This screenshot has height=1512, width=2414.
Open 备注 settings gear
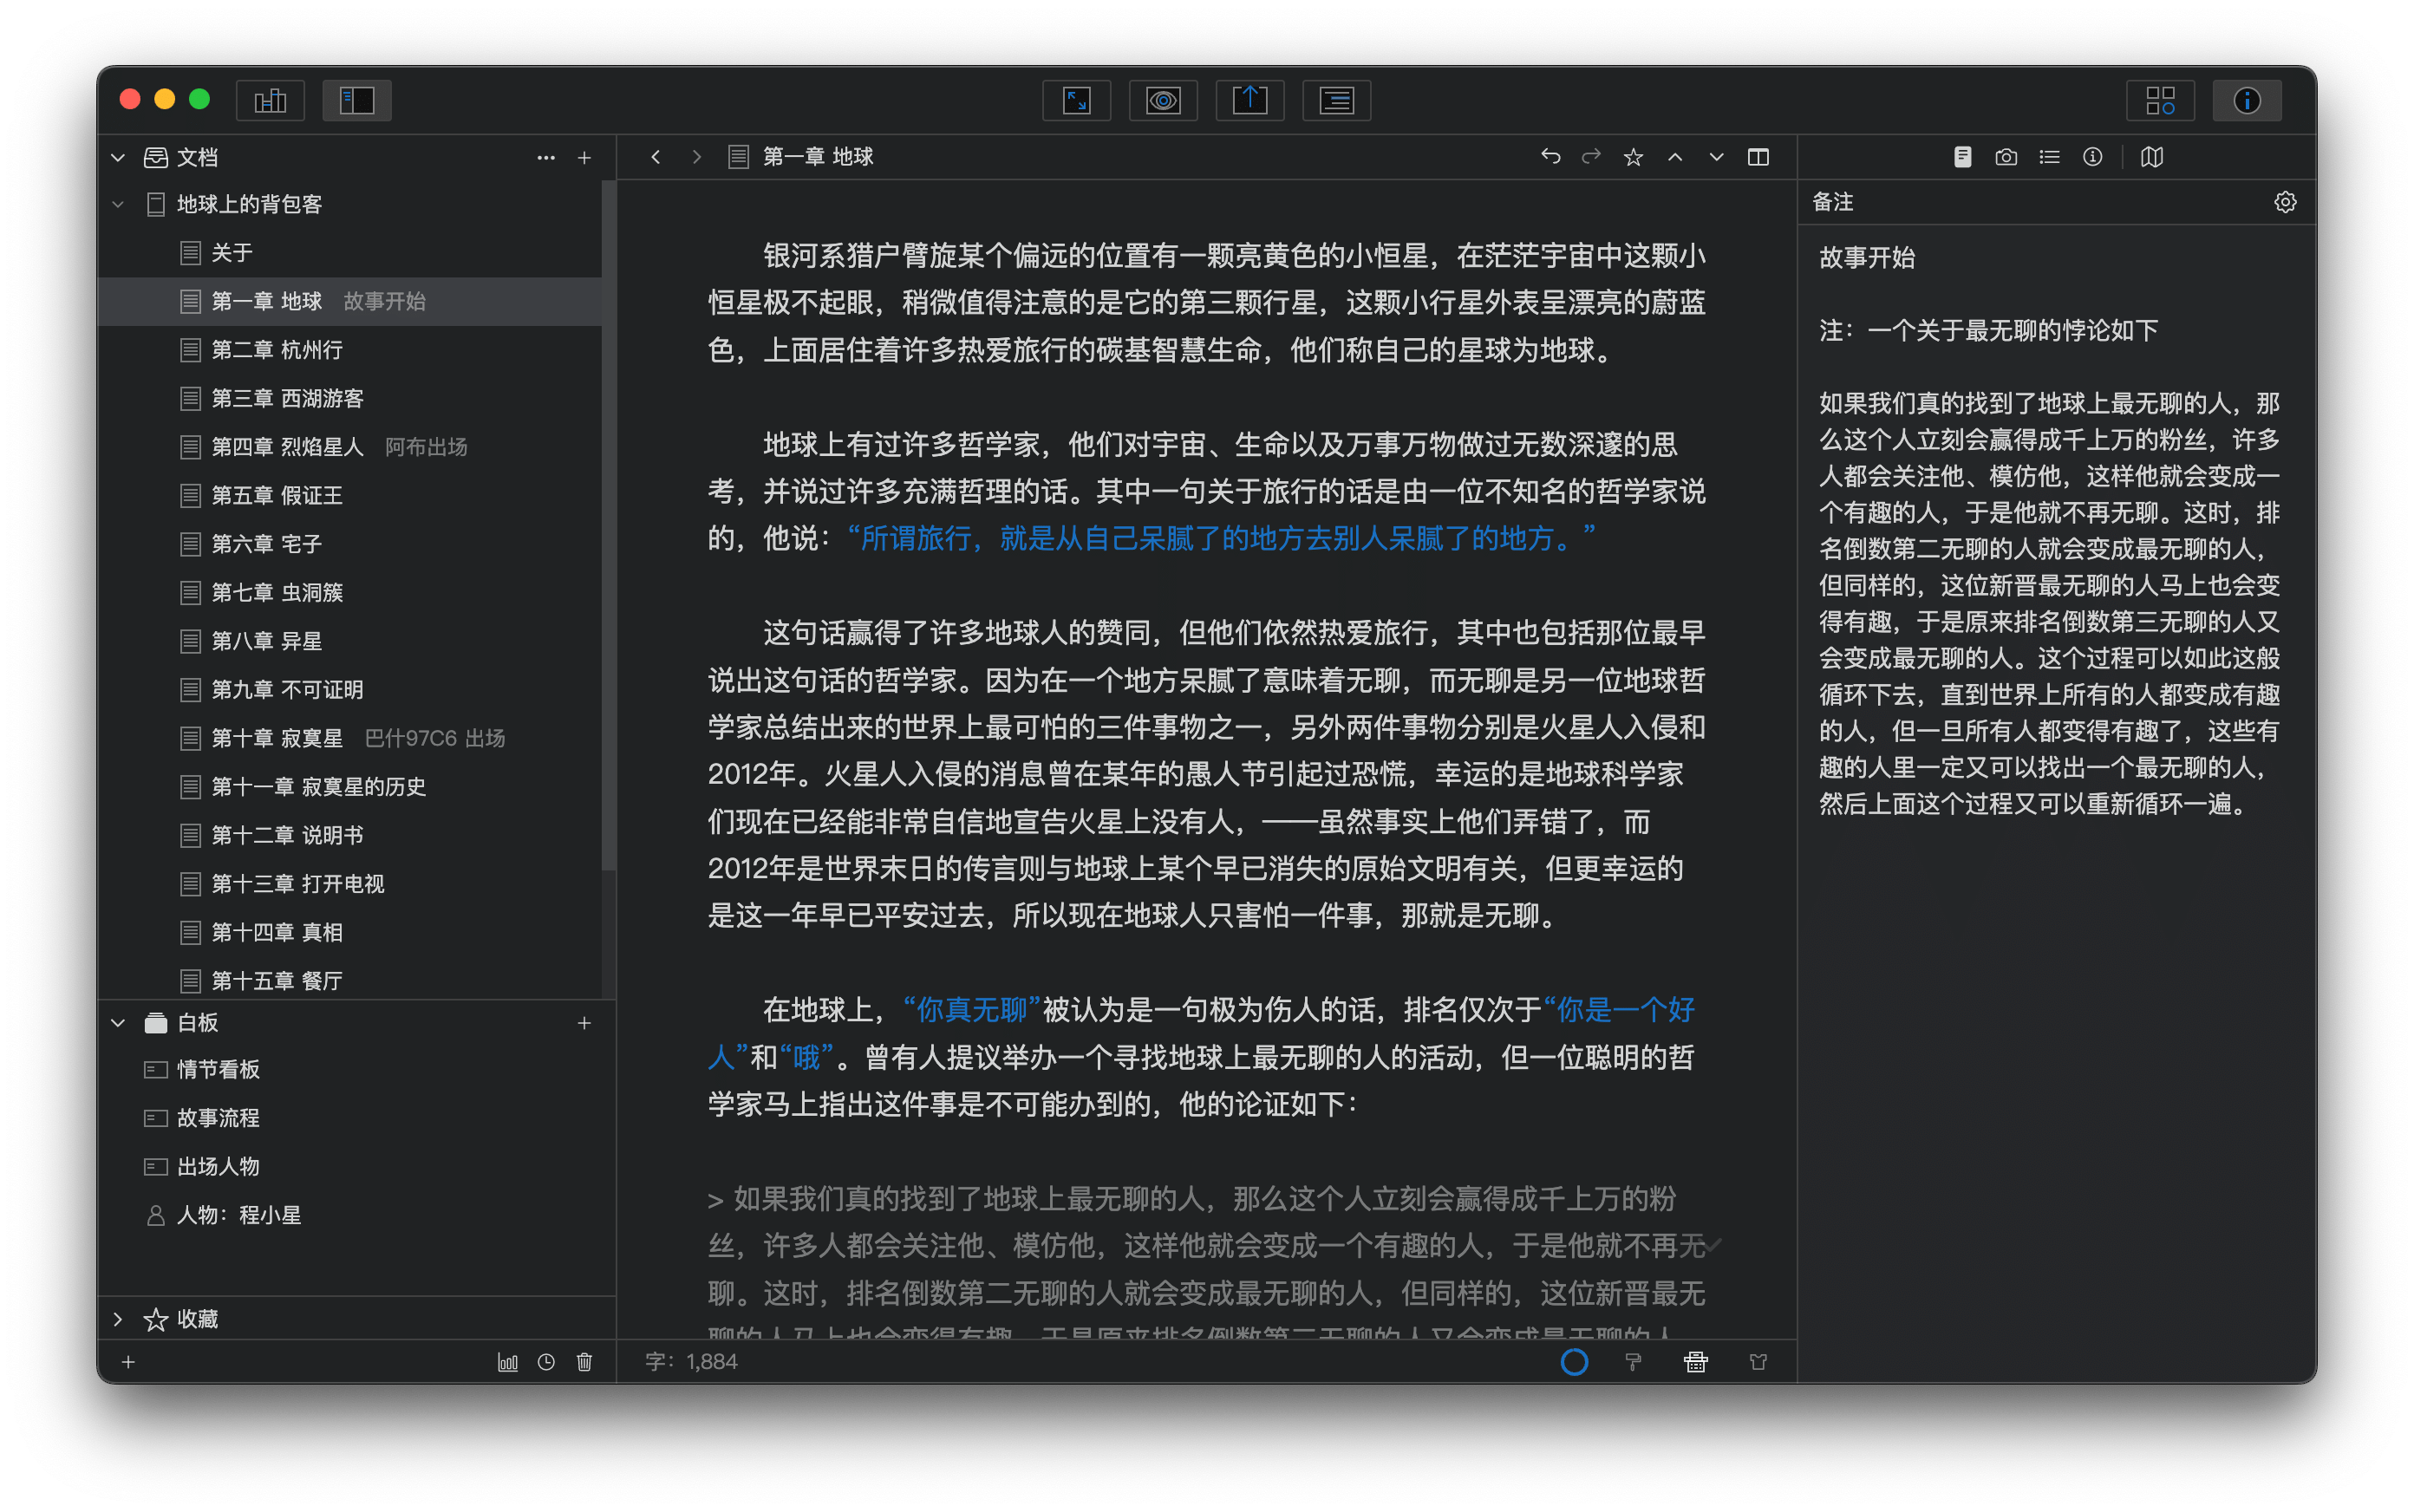(x=2284, y=202)
